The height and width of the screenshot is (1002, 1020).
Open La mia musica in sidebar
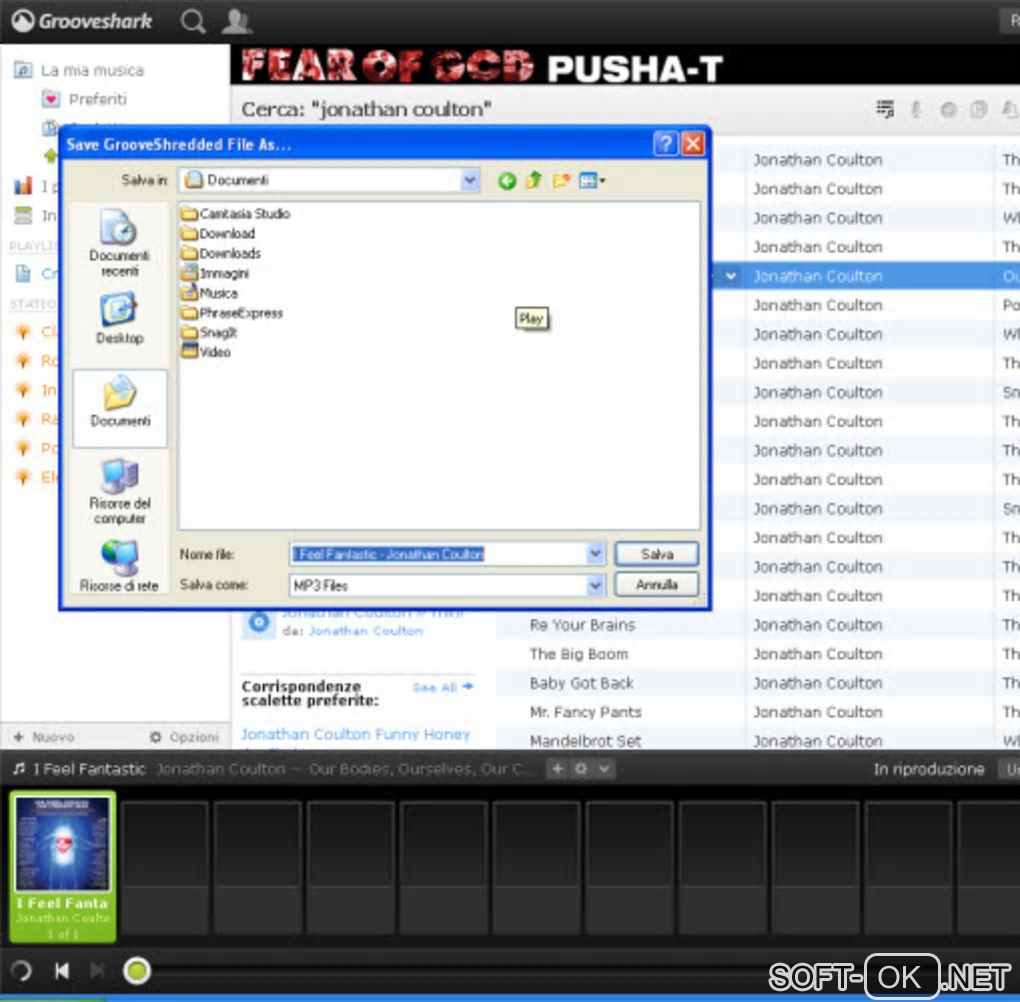[x=79, y=70]
